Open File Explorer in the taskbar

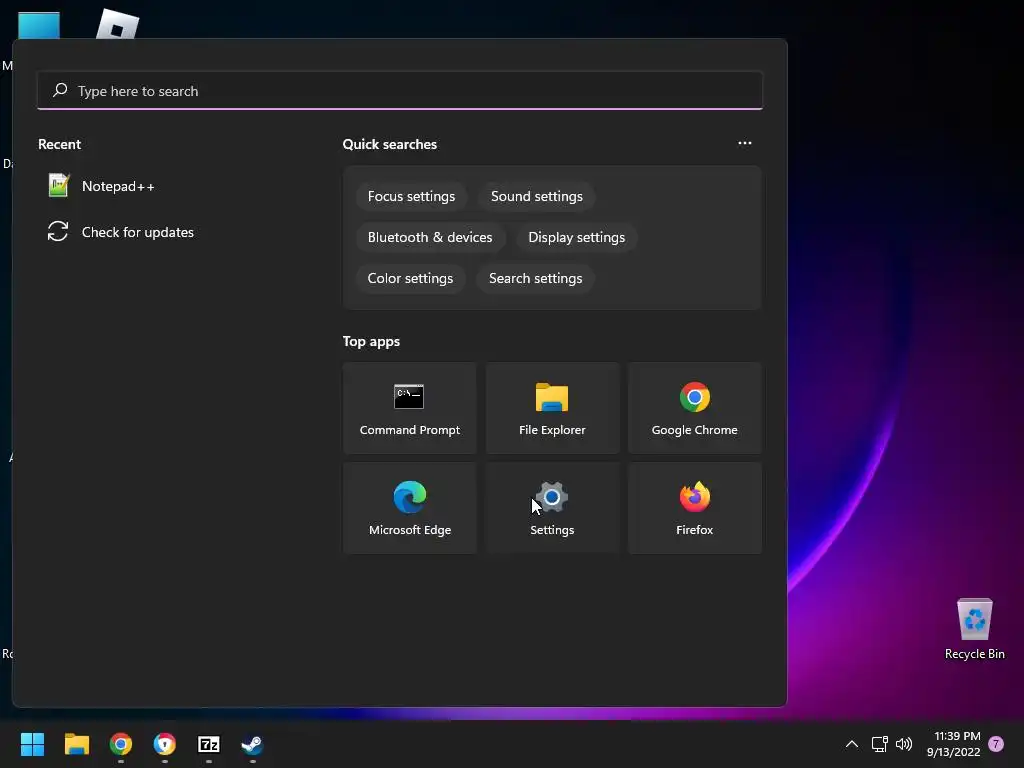pos(76,744)
